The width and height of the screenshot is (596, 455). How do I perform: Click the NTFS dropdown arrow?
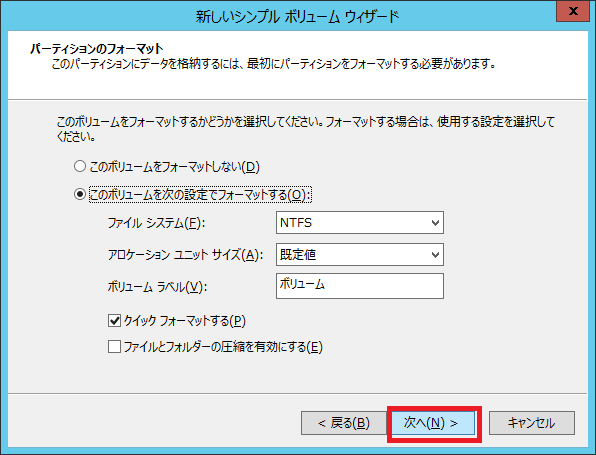click(436, 223)
